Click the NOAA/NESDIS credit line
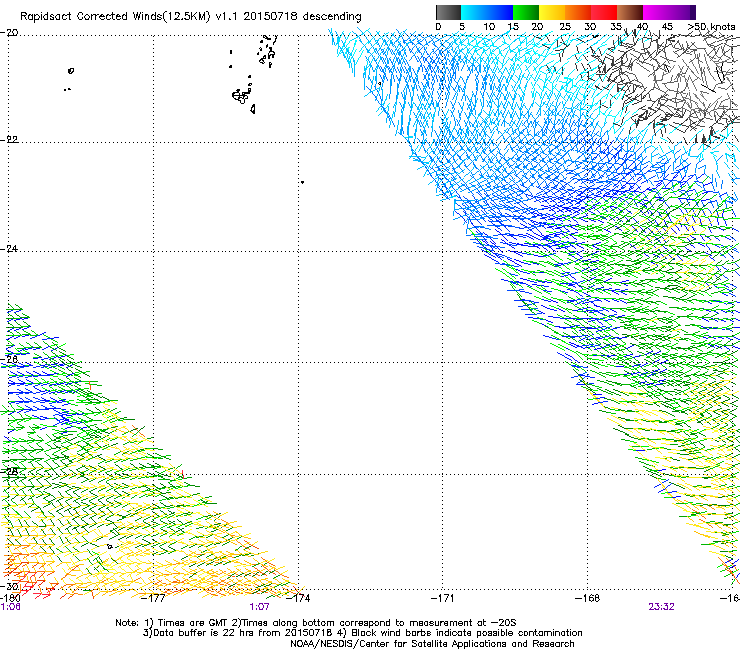The image size is (740, 650). (432, 644)
